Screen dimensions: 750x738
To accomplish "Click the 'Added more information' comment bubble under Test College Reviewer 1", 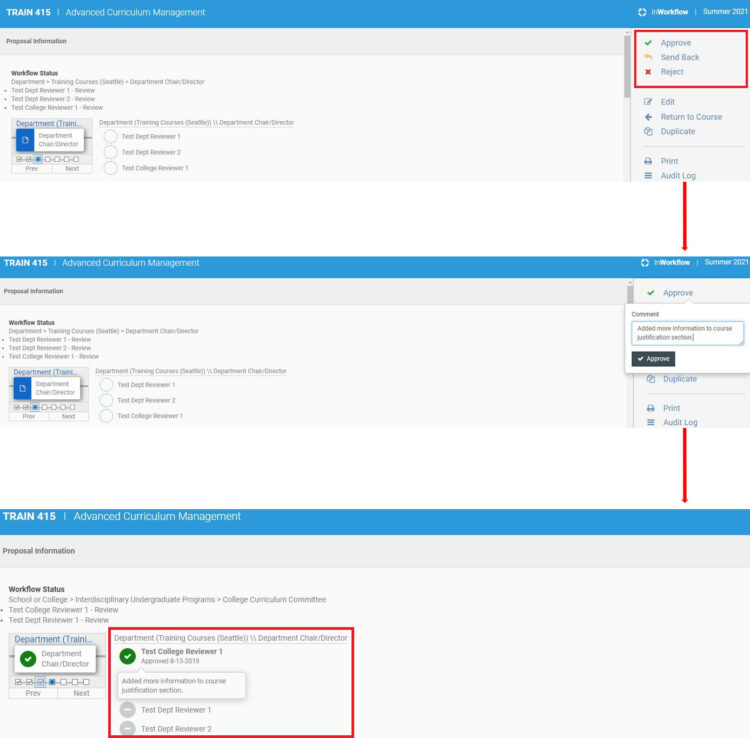I will point(181,685).
